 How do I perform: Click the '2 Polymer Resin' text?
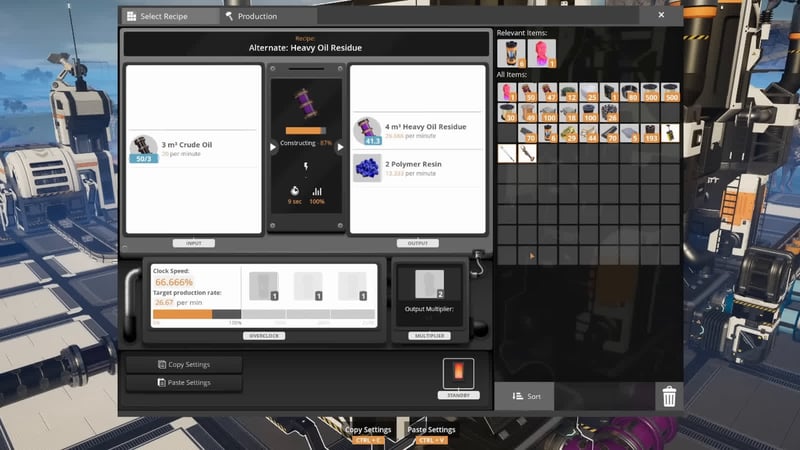click(413, 164)
